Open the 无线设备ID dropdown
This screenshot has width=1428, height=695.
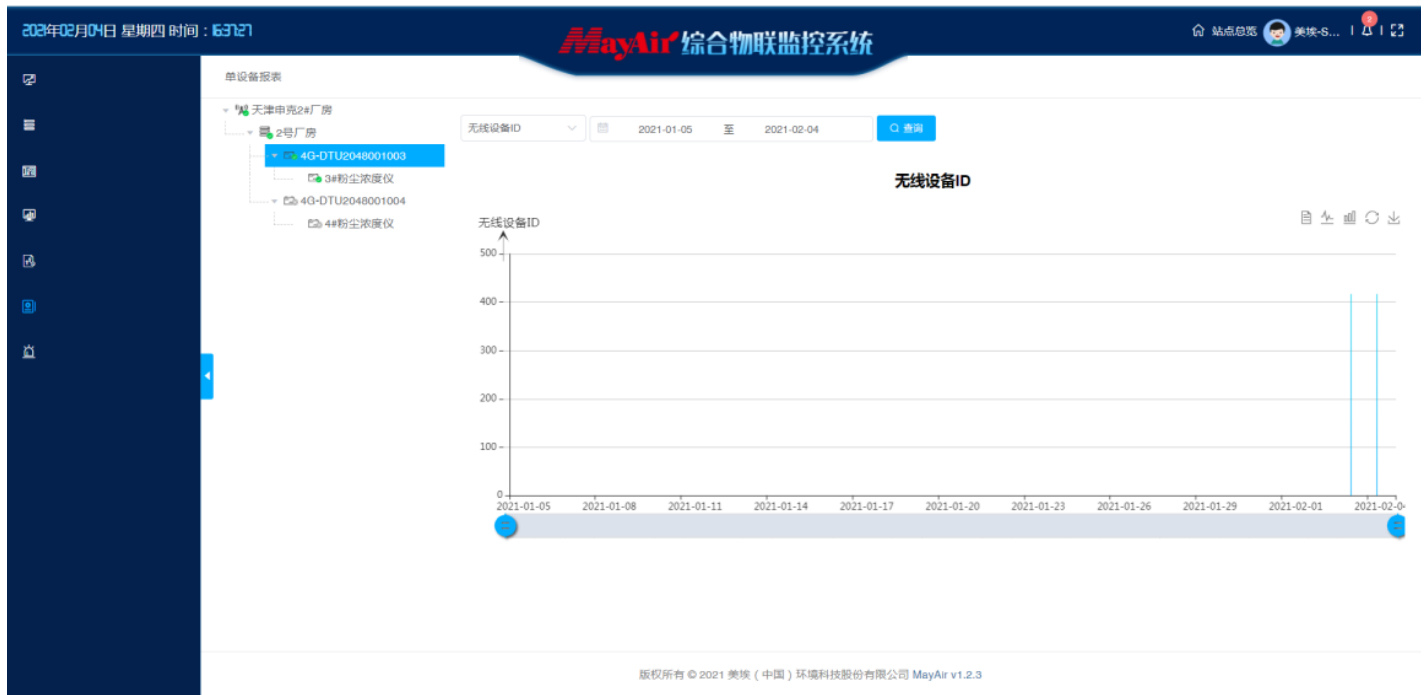click(523, 128)
